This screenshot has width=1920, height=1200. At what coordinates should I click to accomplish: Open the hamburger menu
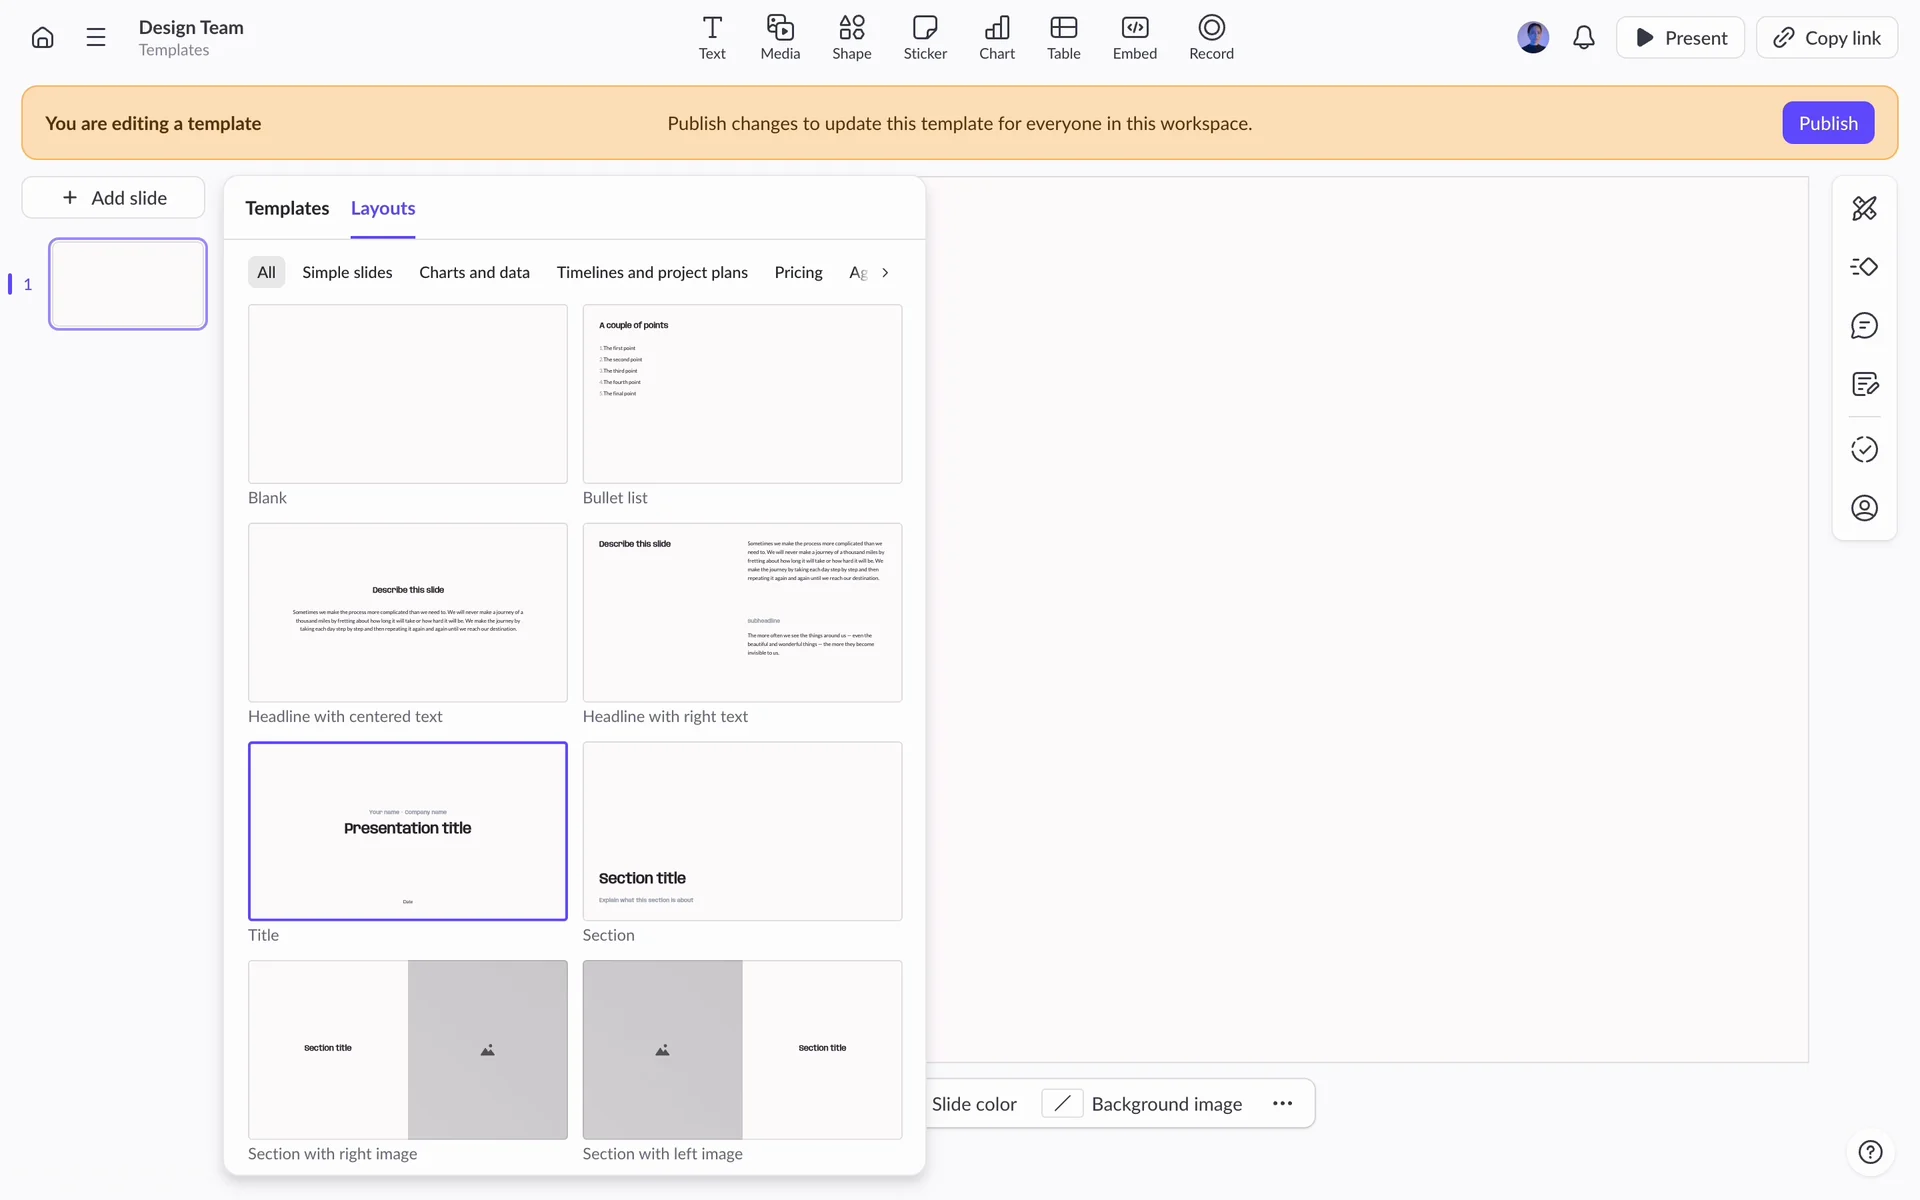point(96,38)
